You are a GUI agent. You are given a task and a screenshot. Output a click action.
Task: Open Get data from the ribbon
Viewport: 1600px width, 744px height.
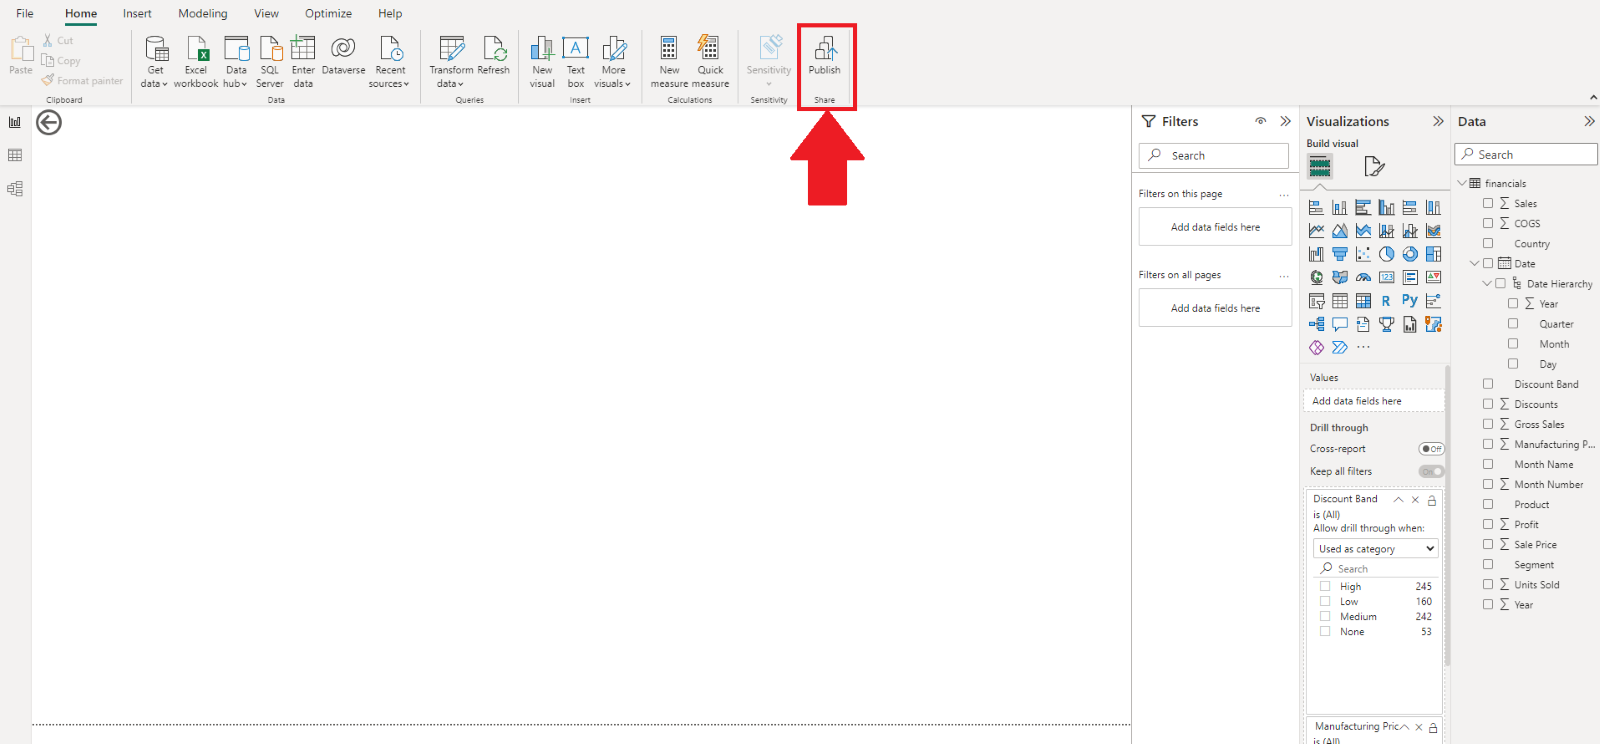click(x=155, y=60)
